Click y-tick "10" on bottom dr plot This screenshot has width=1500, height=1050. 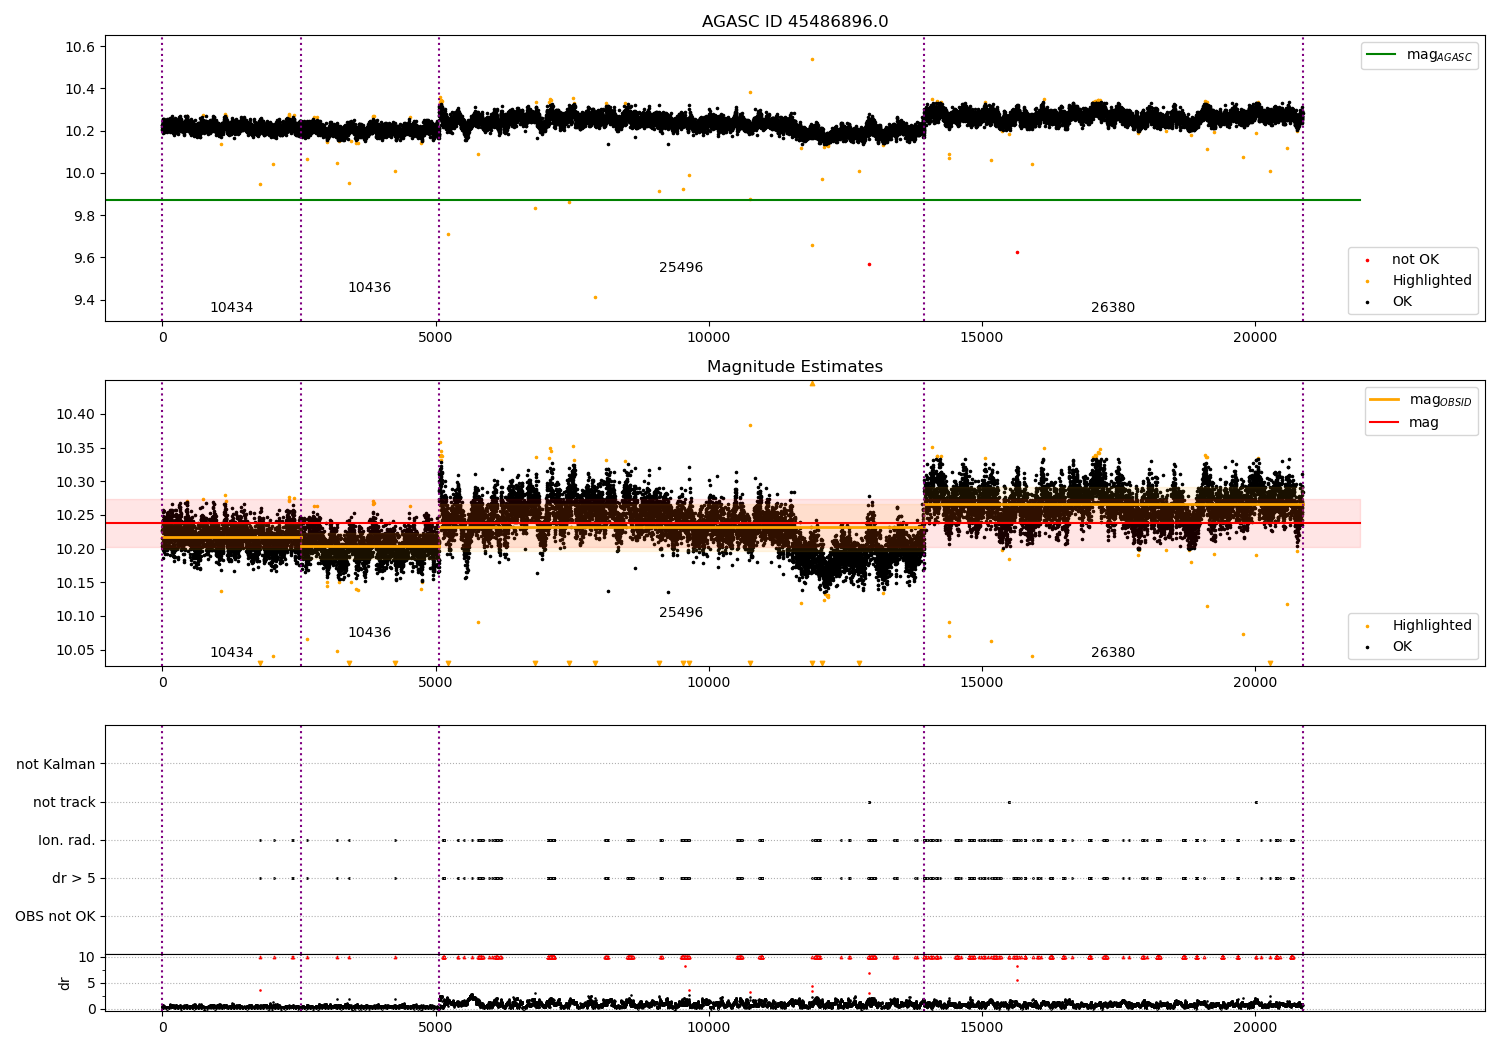pos(87,958)
